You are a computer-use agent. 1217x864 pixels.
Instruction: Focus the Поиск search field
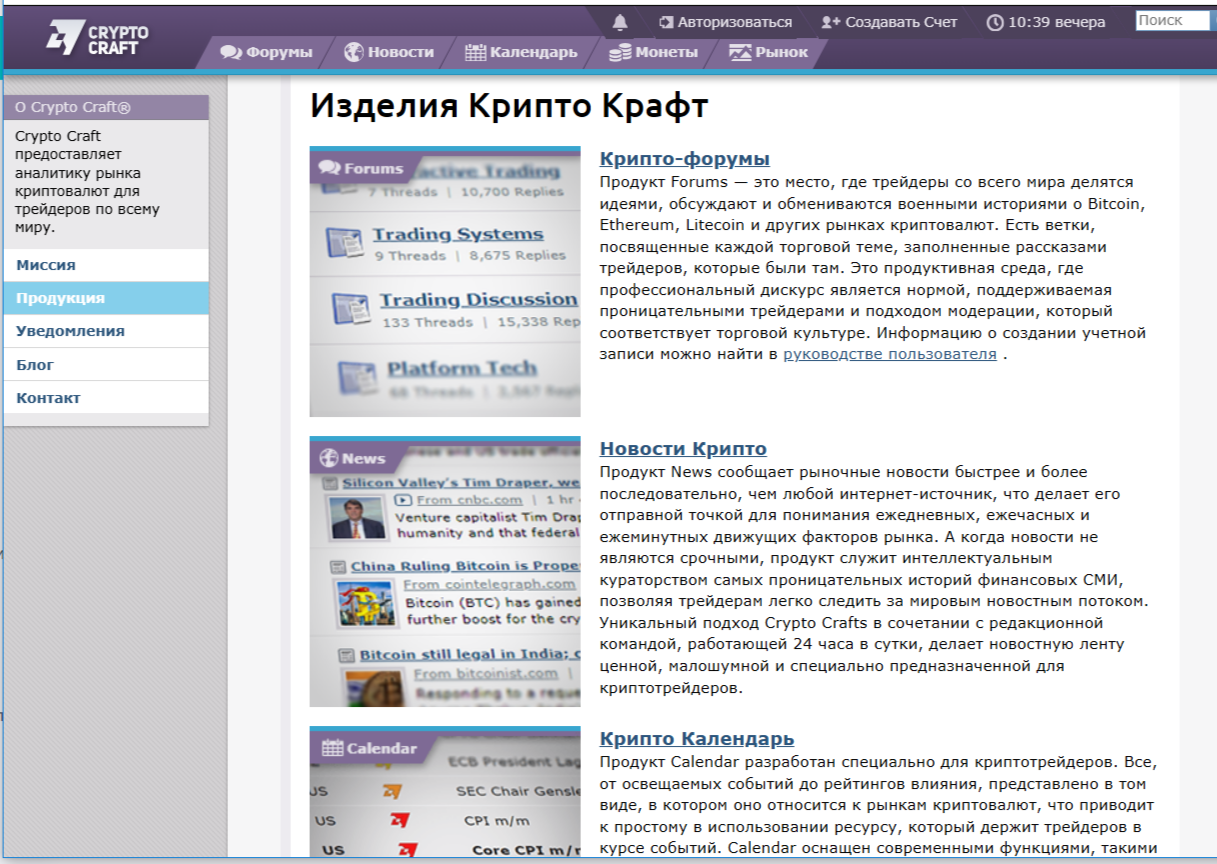click(x=1172, y=20)
